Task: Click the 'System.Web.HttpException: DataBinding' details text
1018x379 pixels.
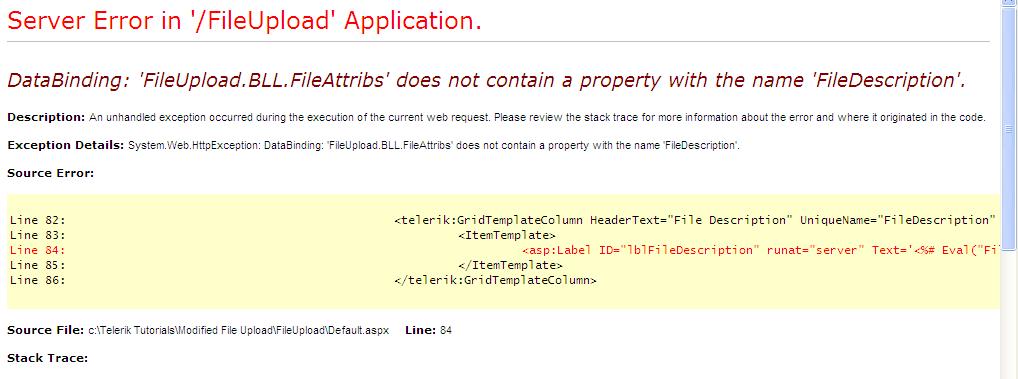Action: pyautogui.click(x=434, y=145)
